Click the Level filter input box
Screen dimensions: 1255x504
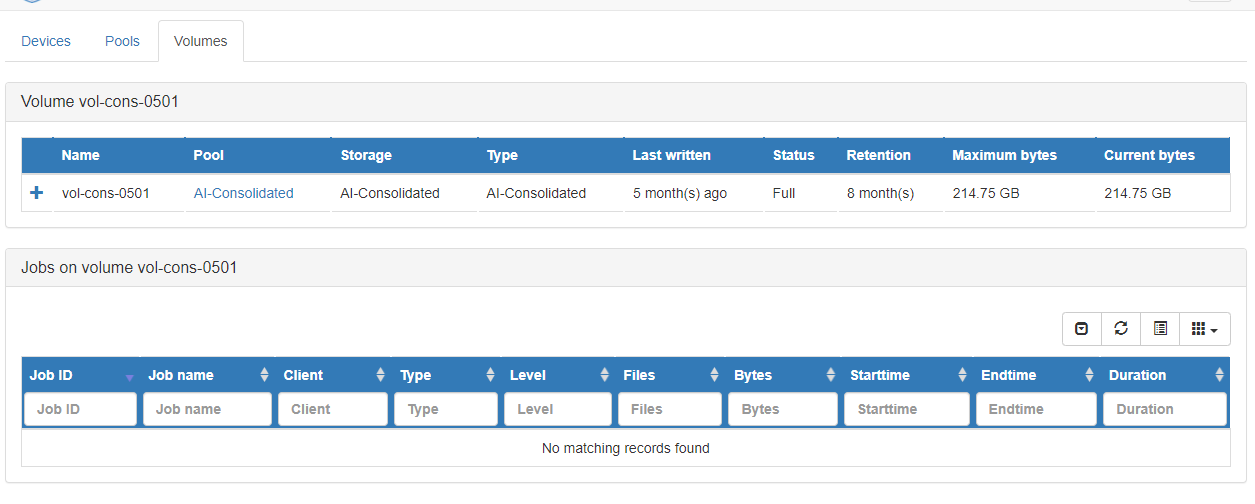coord(557,409)
